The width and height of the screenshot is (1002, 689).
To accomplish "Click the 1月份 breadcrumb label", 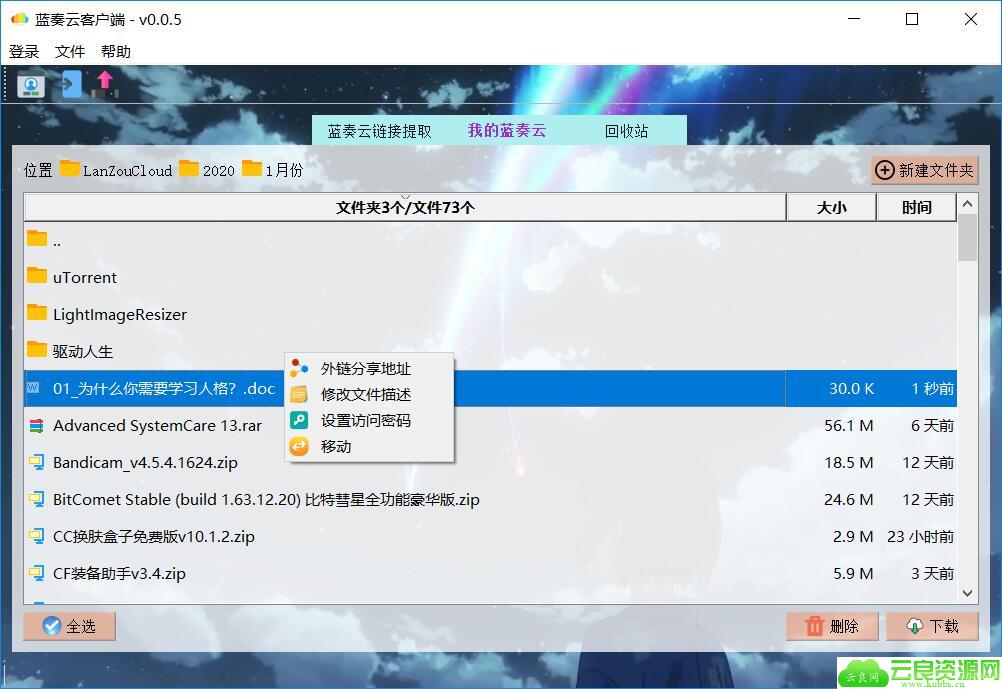I will [284, 170].
